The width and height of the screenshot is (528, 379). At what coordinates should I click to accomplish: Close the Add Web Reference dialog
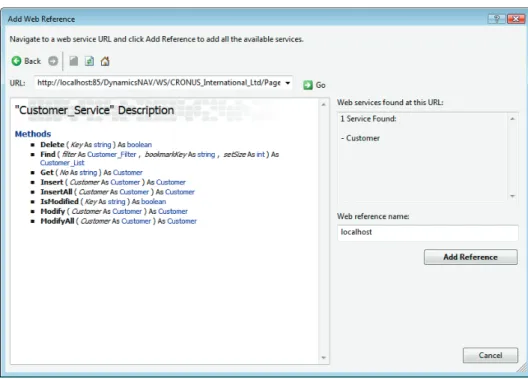tap(516, 19)
